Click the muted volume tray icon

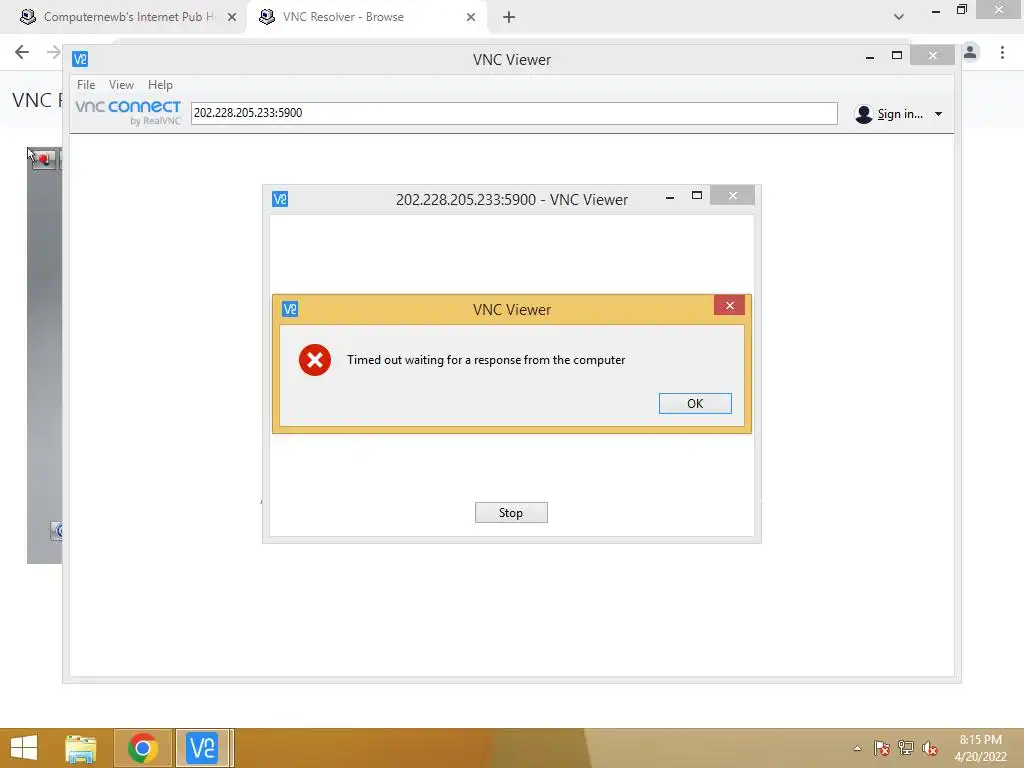[930, 748]
